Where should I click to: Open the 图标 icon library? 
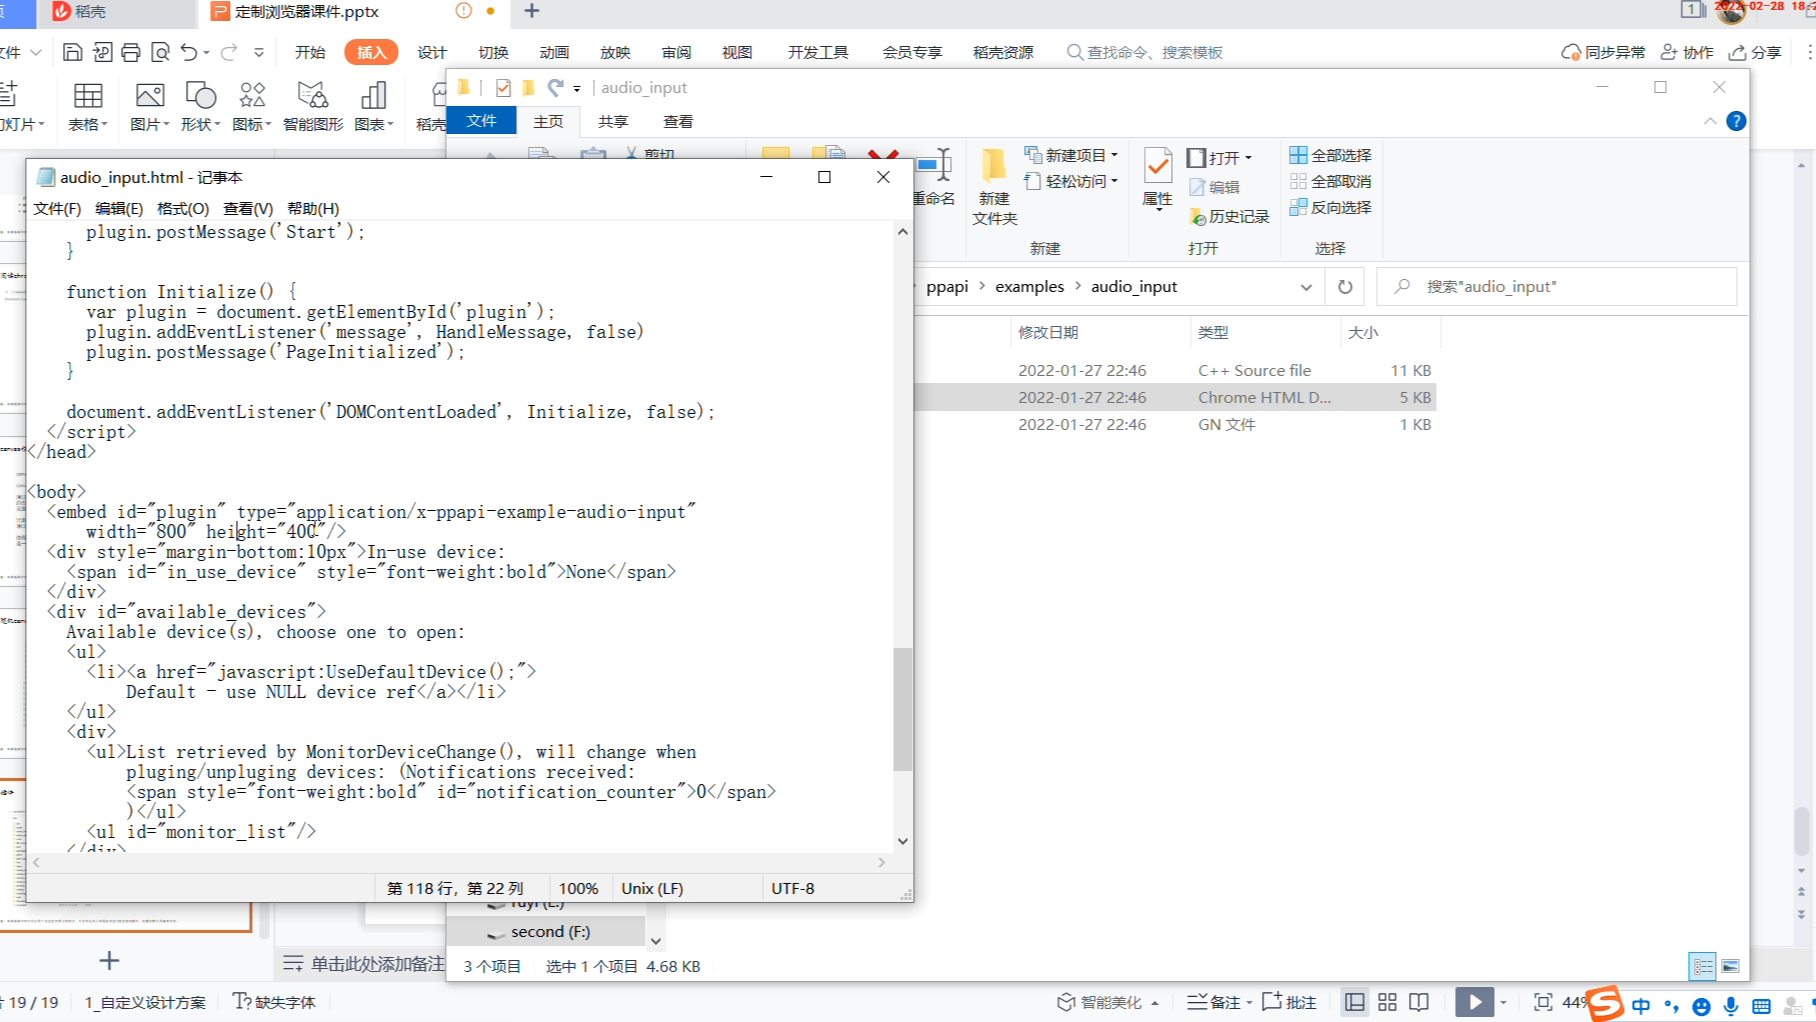click(x=252, y=106)
